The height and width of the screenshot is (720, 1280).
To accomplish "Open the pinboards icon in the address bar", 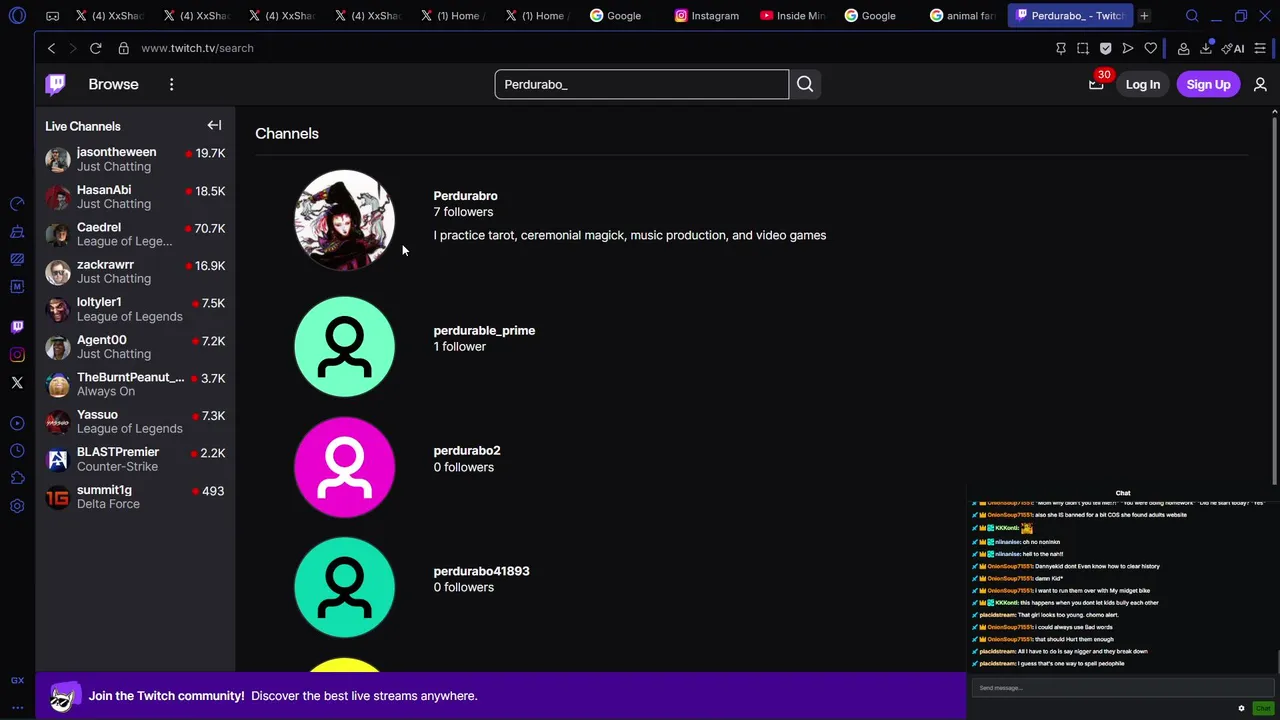I will coord(1061,48).
